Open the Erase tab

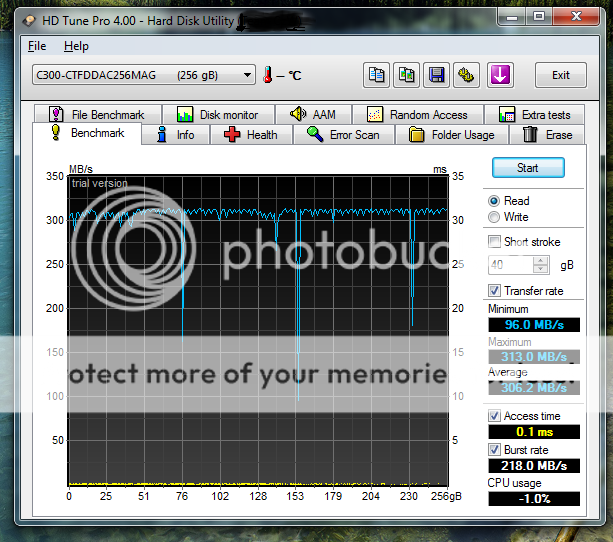coord(548,134)
